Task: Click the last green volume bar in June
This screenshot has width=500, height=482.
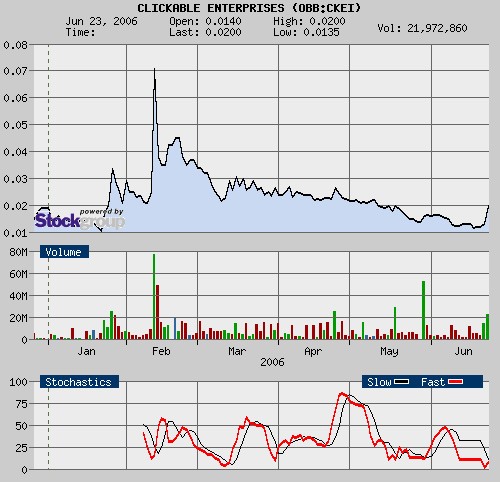Action: pos(487,327)
